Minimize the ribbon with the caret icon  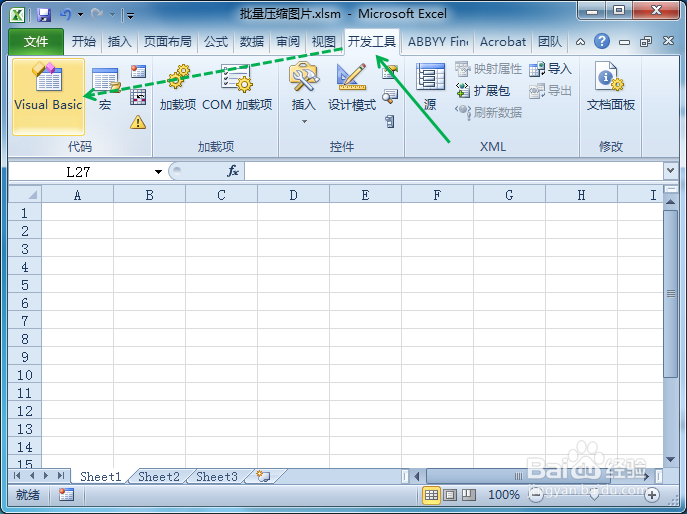[x=580, y=42]
